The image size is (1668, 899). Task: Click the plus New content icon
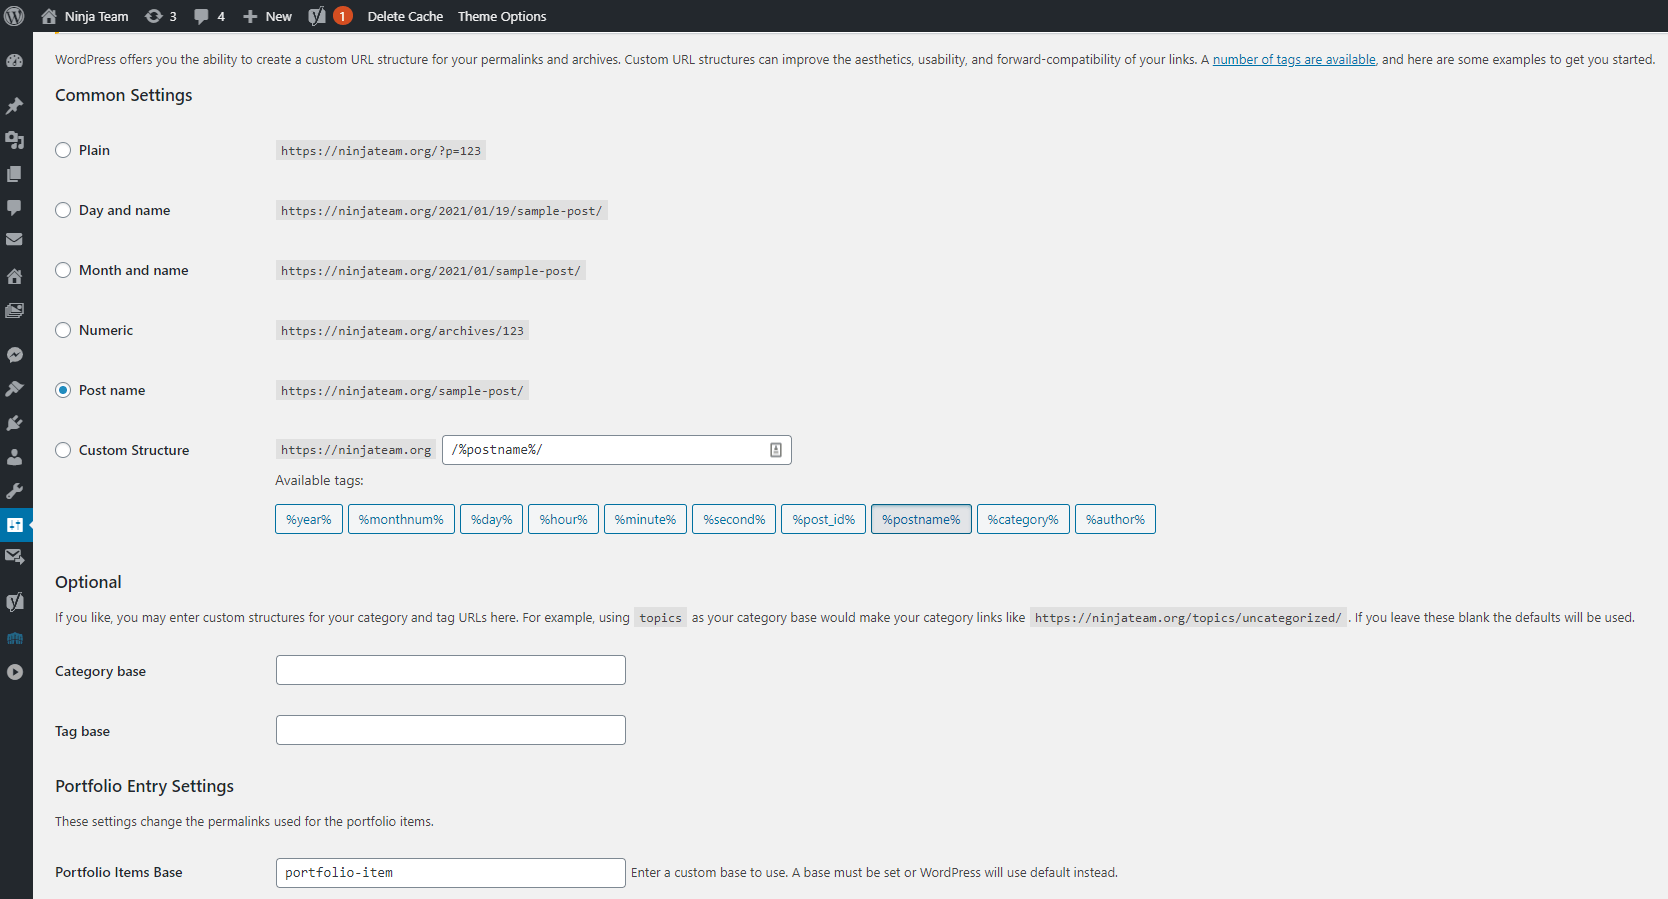click(x=250, y=16)
